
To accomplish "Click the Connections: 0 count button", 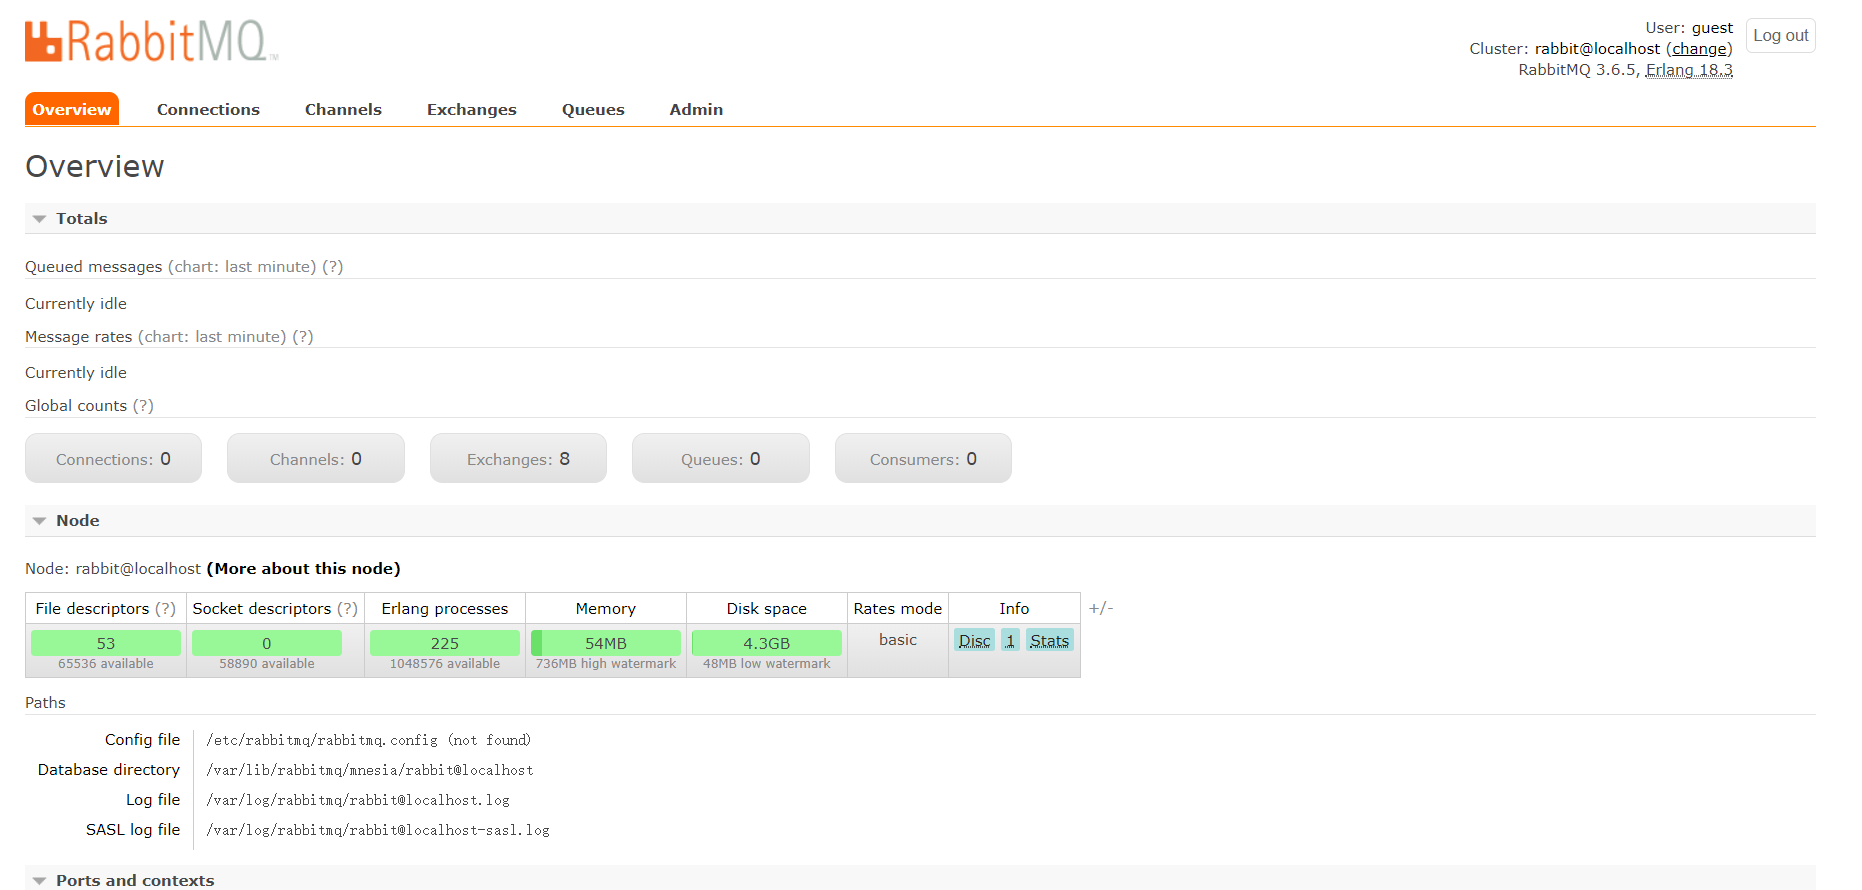I will tap(113, 458).
